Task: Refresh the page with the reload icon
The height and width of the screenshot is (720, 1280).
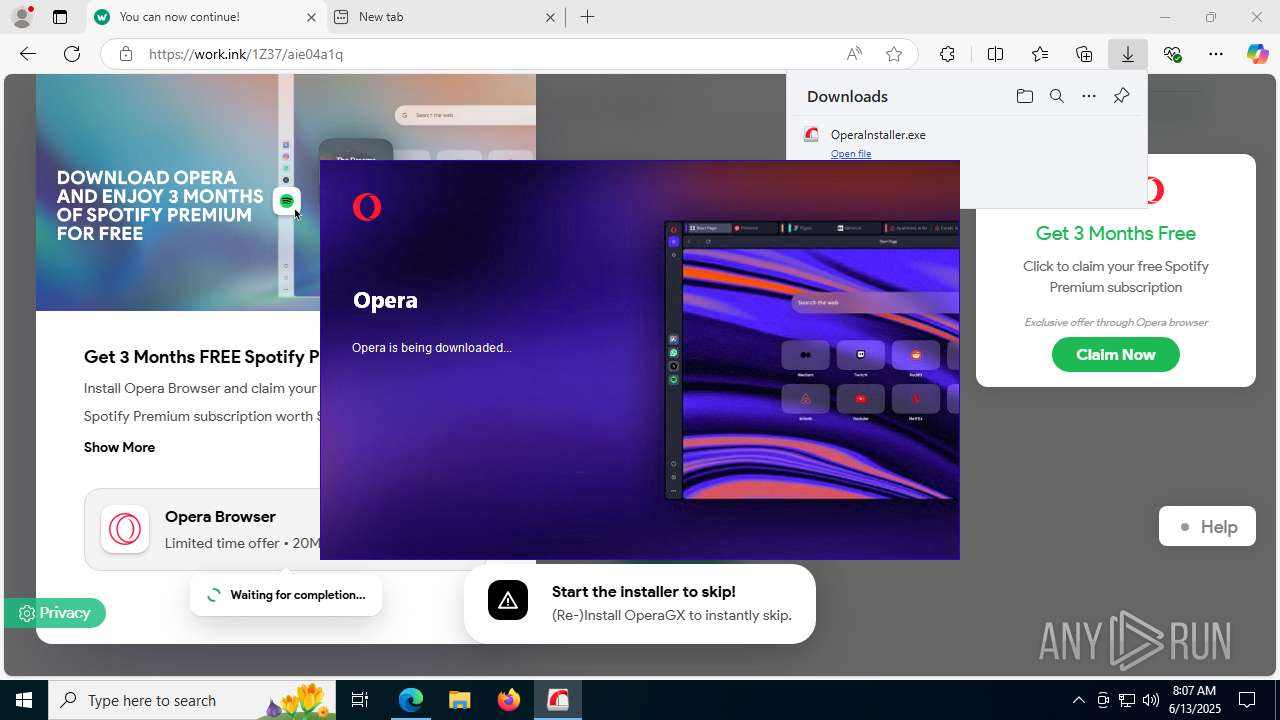Action: click(72, 54)
